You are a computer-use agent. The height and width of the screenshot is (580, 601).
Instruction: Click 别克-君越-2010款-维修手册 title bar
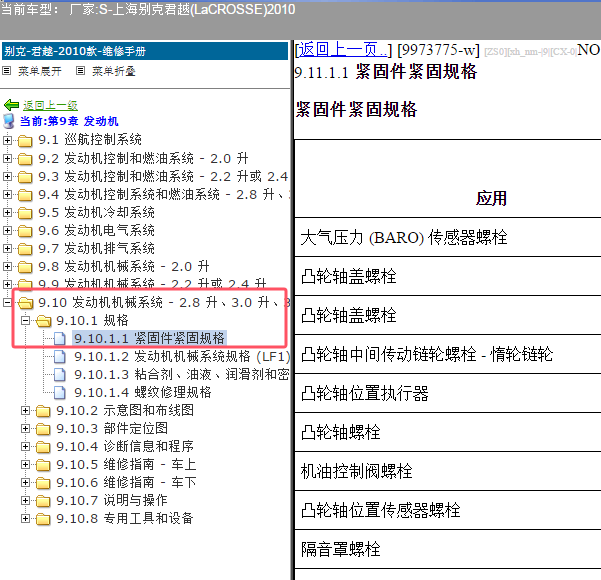point(145,51)
